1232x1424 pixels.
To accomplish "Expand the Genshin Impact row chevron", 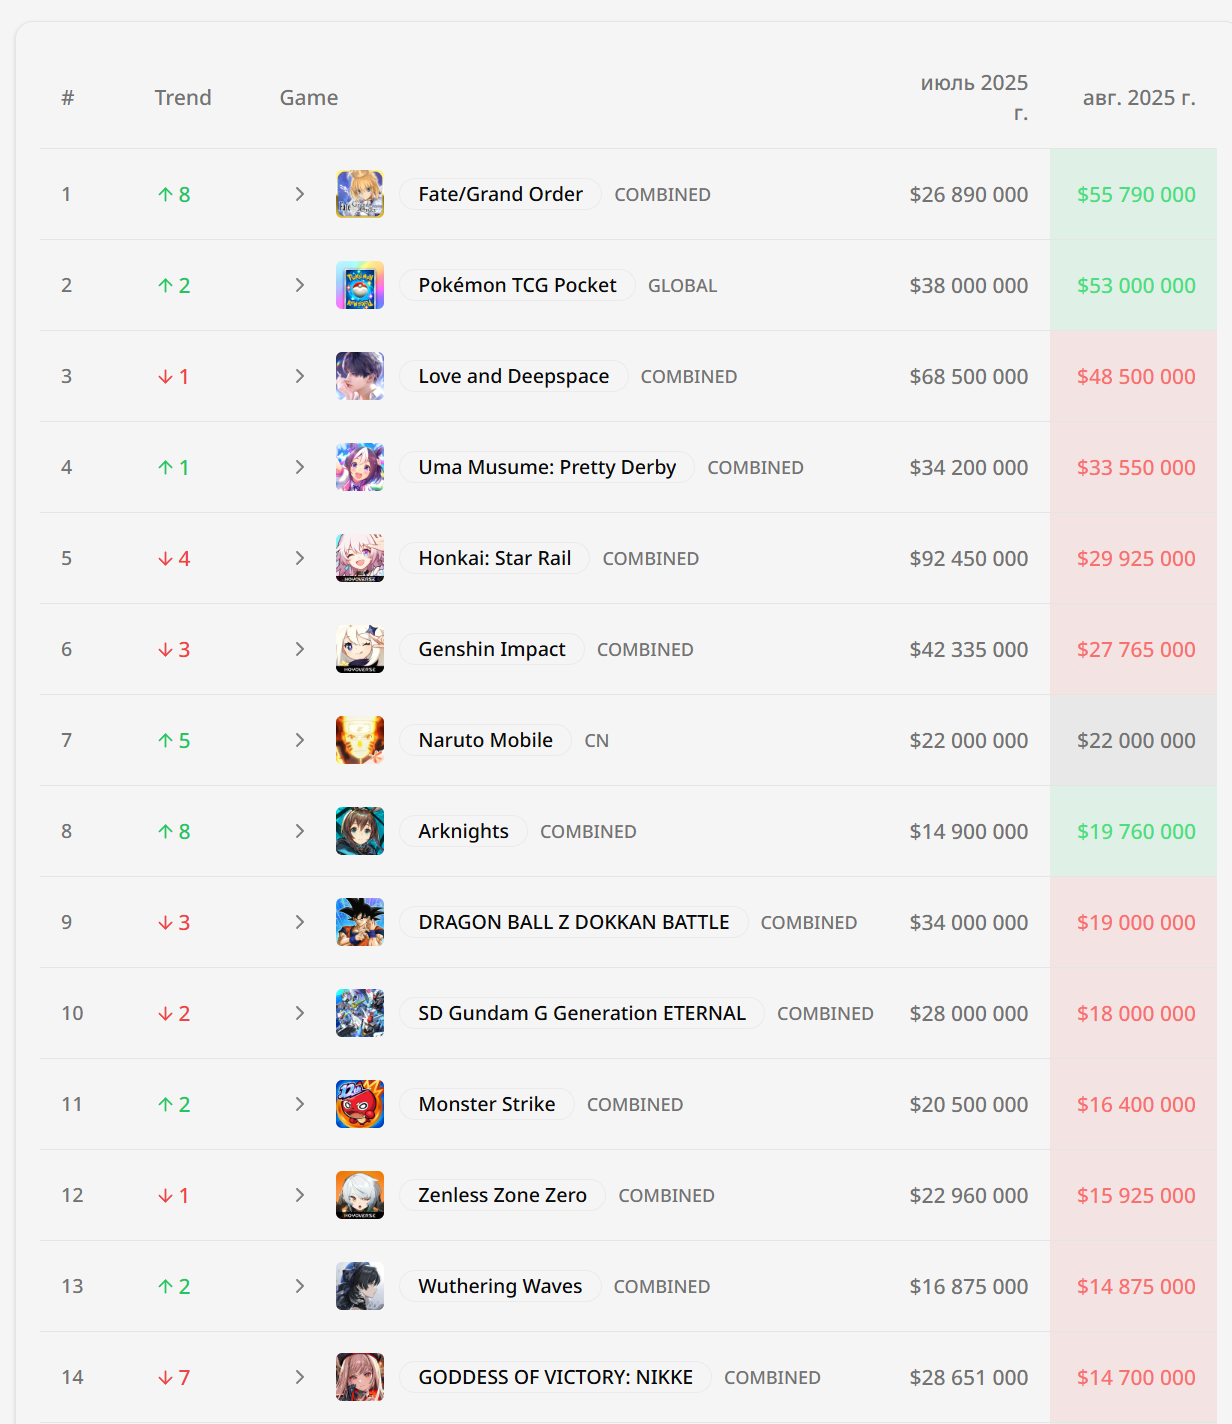I will (299, 649).
